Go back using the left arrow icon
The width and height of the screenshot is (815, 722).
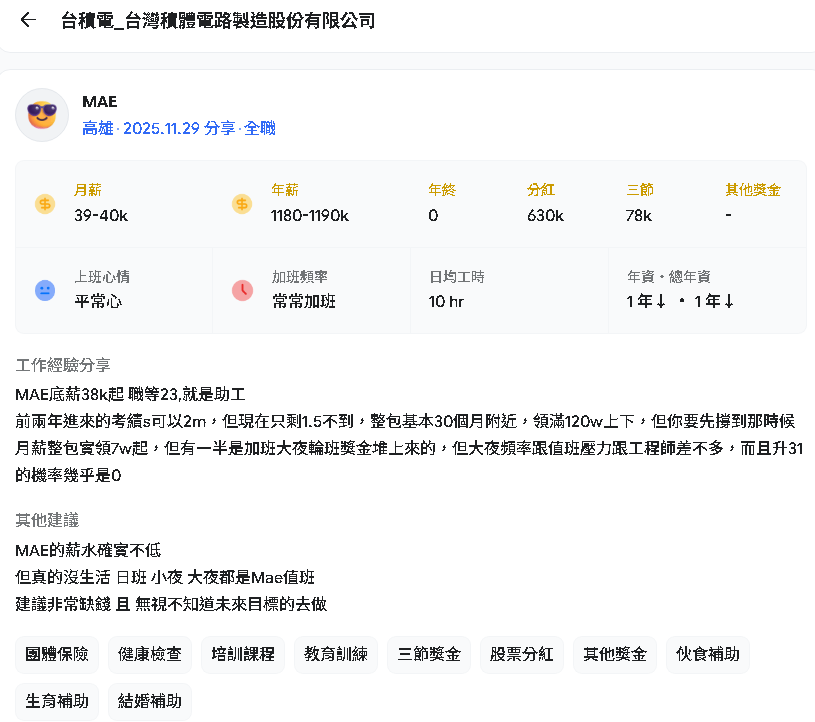(28, 20)
